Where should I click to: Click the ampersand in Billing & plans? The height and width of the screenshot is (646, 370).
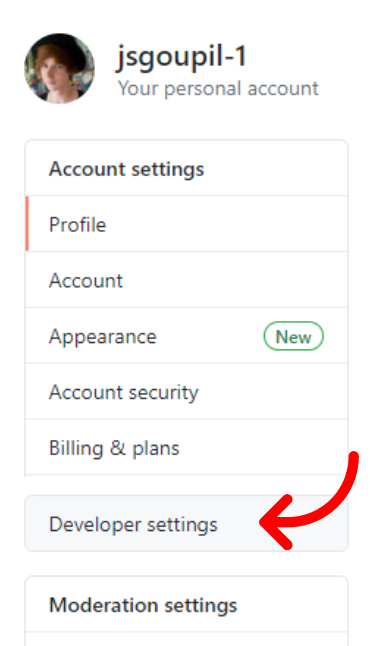pyautogui.click(x=117, y=448)
